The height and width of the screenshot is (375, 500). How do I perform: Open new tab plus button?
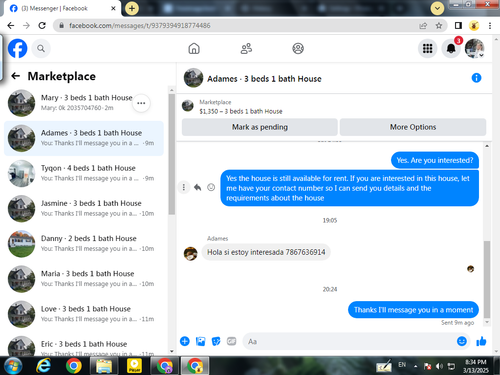(132, 8)
